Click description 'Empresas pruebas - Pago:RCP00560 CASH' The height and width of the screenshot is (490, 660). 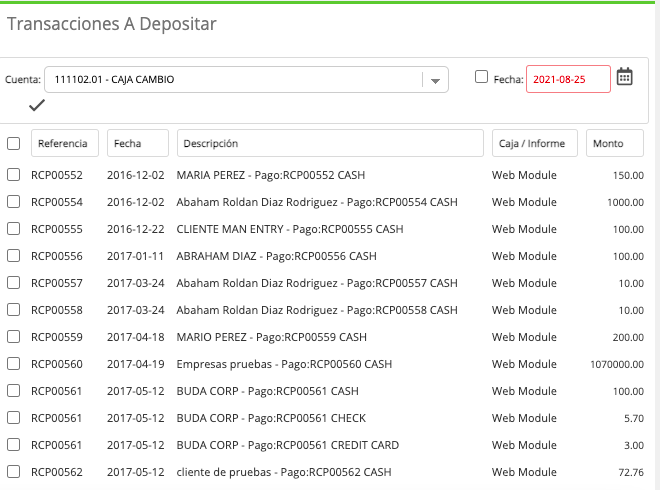[x=284, y=364]
